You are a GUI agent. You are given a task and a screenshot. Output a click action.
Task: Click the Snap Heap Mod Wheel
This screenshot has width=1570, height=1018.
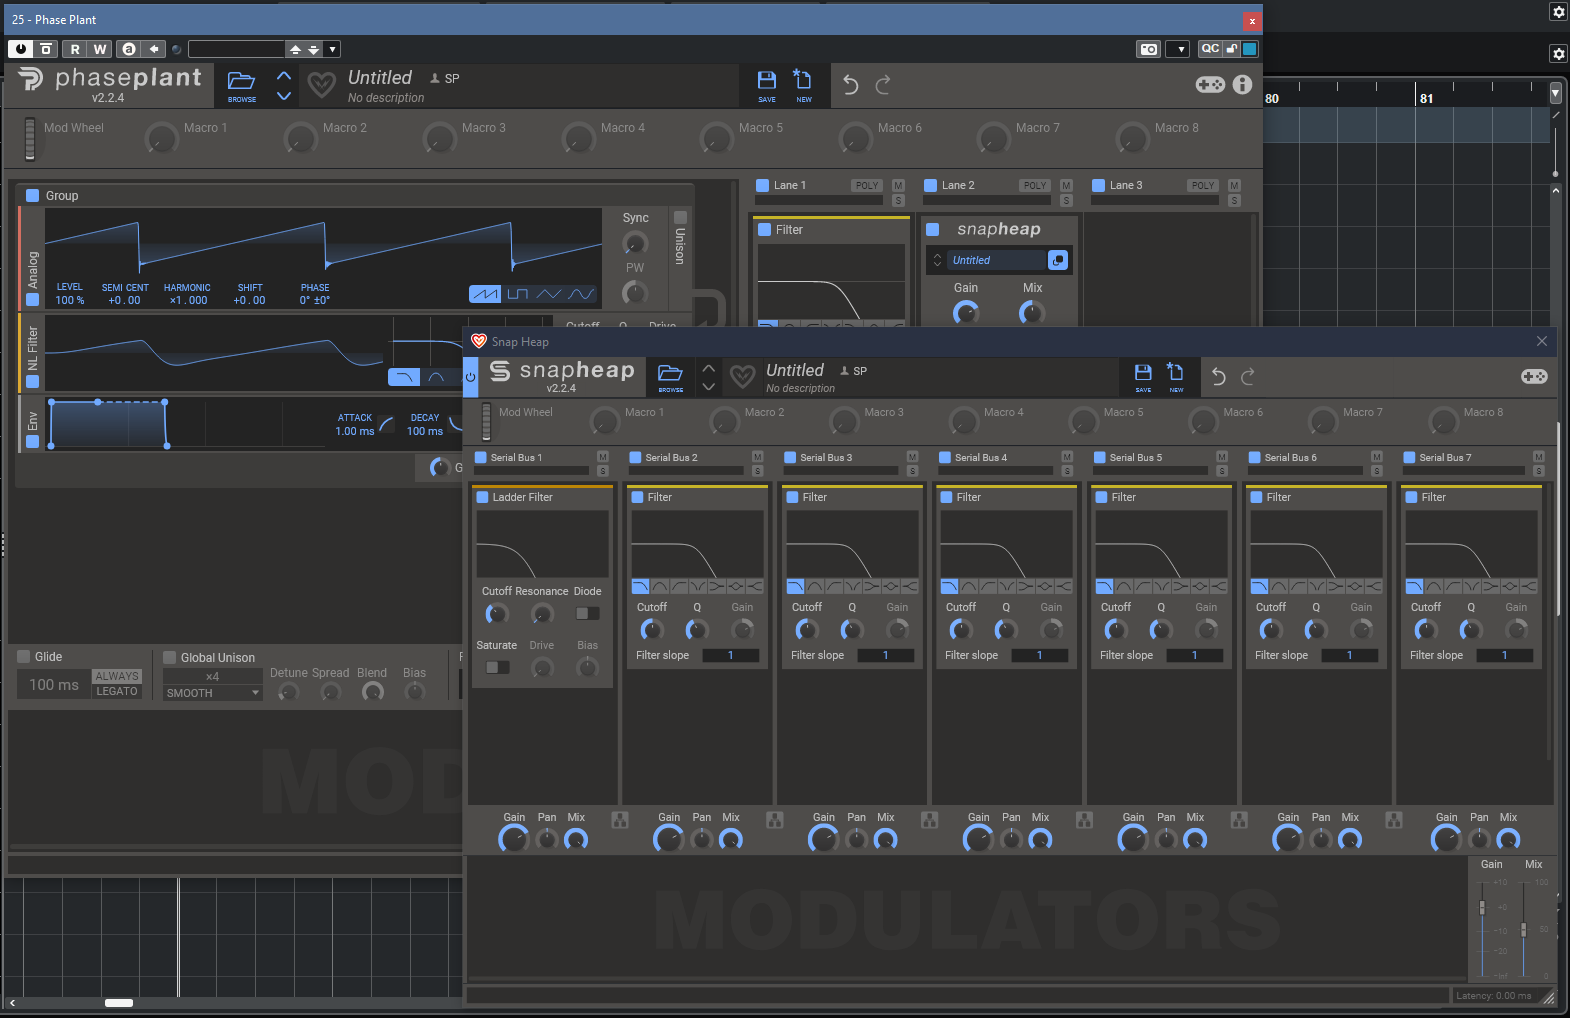click(487, 421)
